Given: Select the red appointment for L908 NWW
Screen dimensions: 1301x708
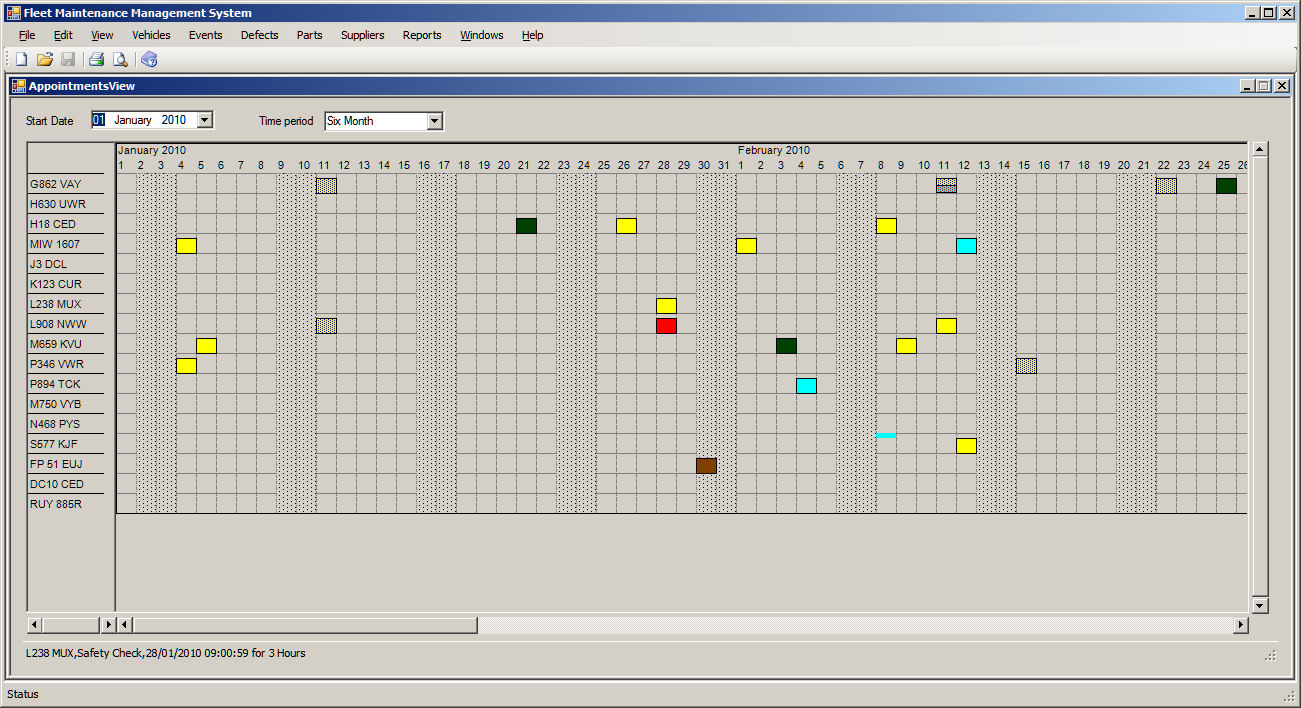Looking at the screenshot, I should click(x=666, y=326).
